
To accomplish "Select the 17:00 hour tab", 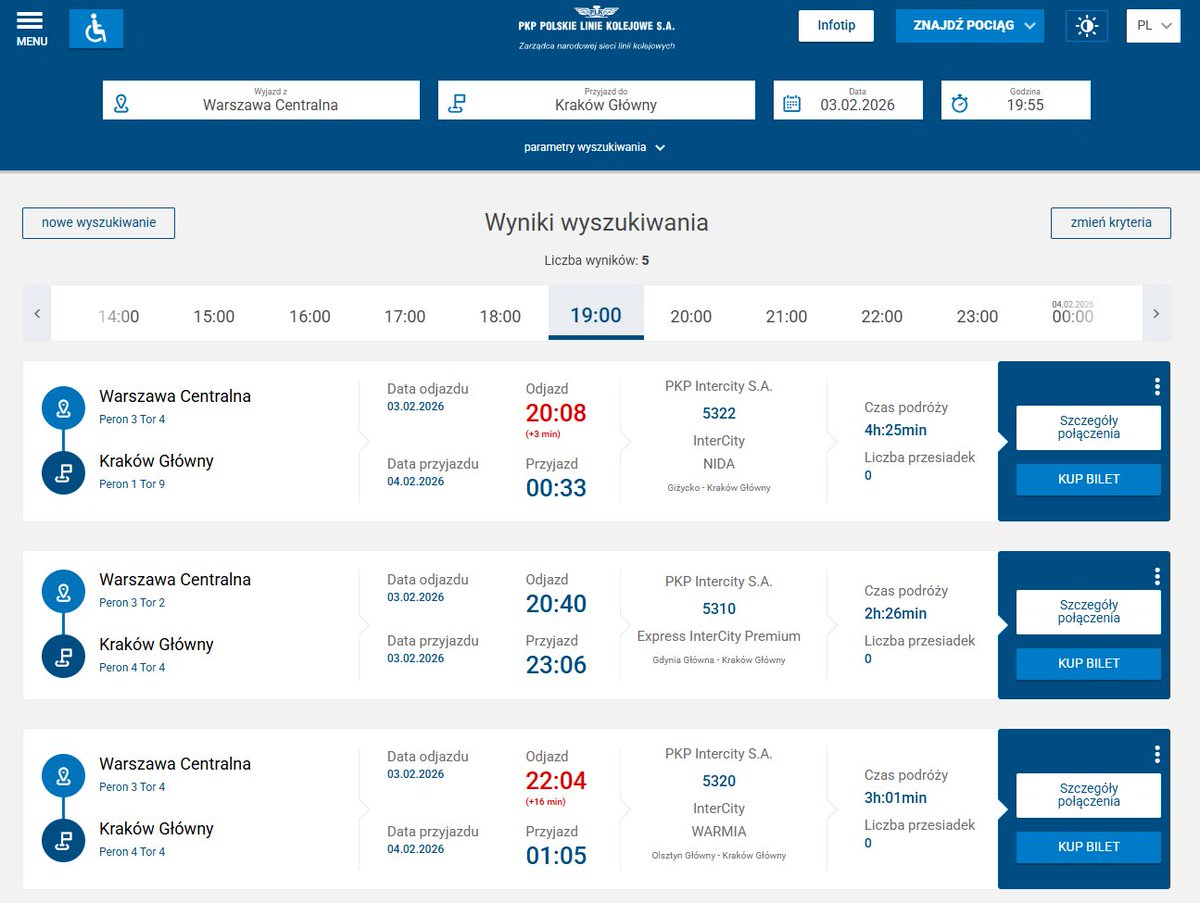I will point(405,316).
